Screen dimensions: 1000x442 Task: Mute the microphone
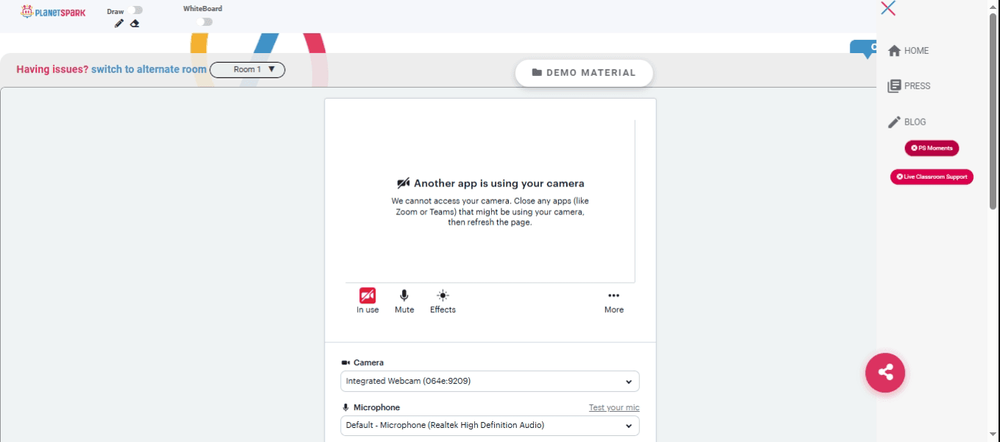(404, 301)
